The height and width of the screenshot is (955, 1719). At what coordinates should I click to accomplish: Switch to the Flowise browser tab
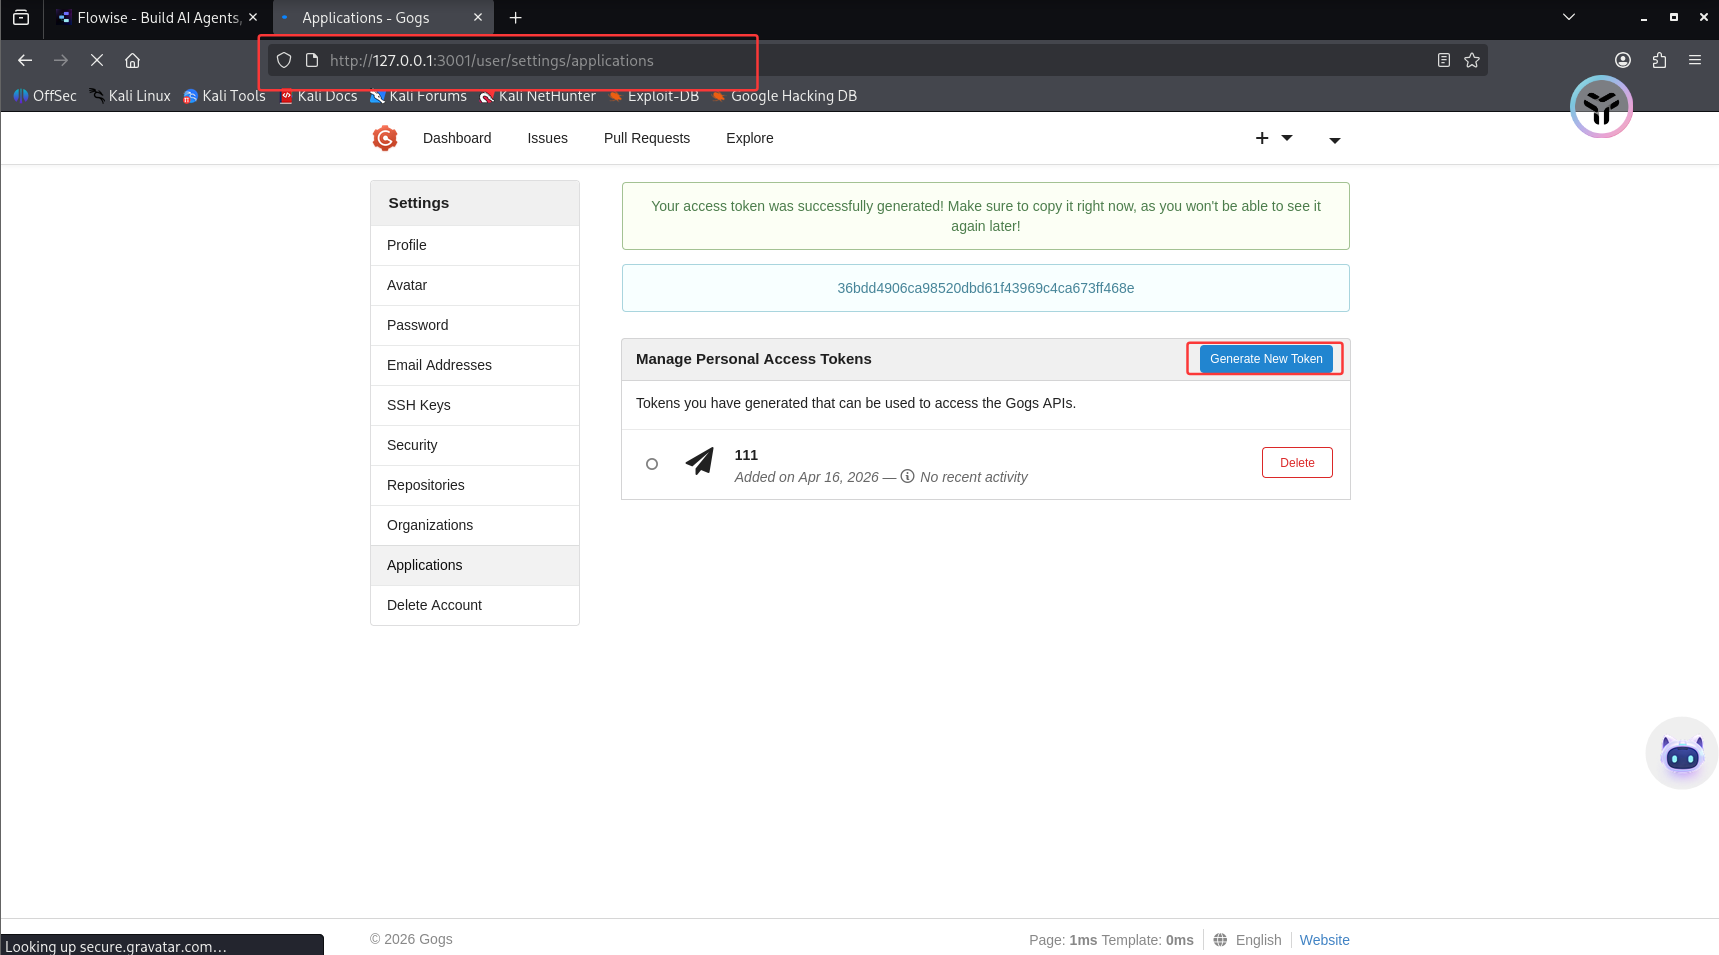(x=157, y=17)
